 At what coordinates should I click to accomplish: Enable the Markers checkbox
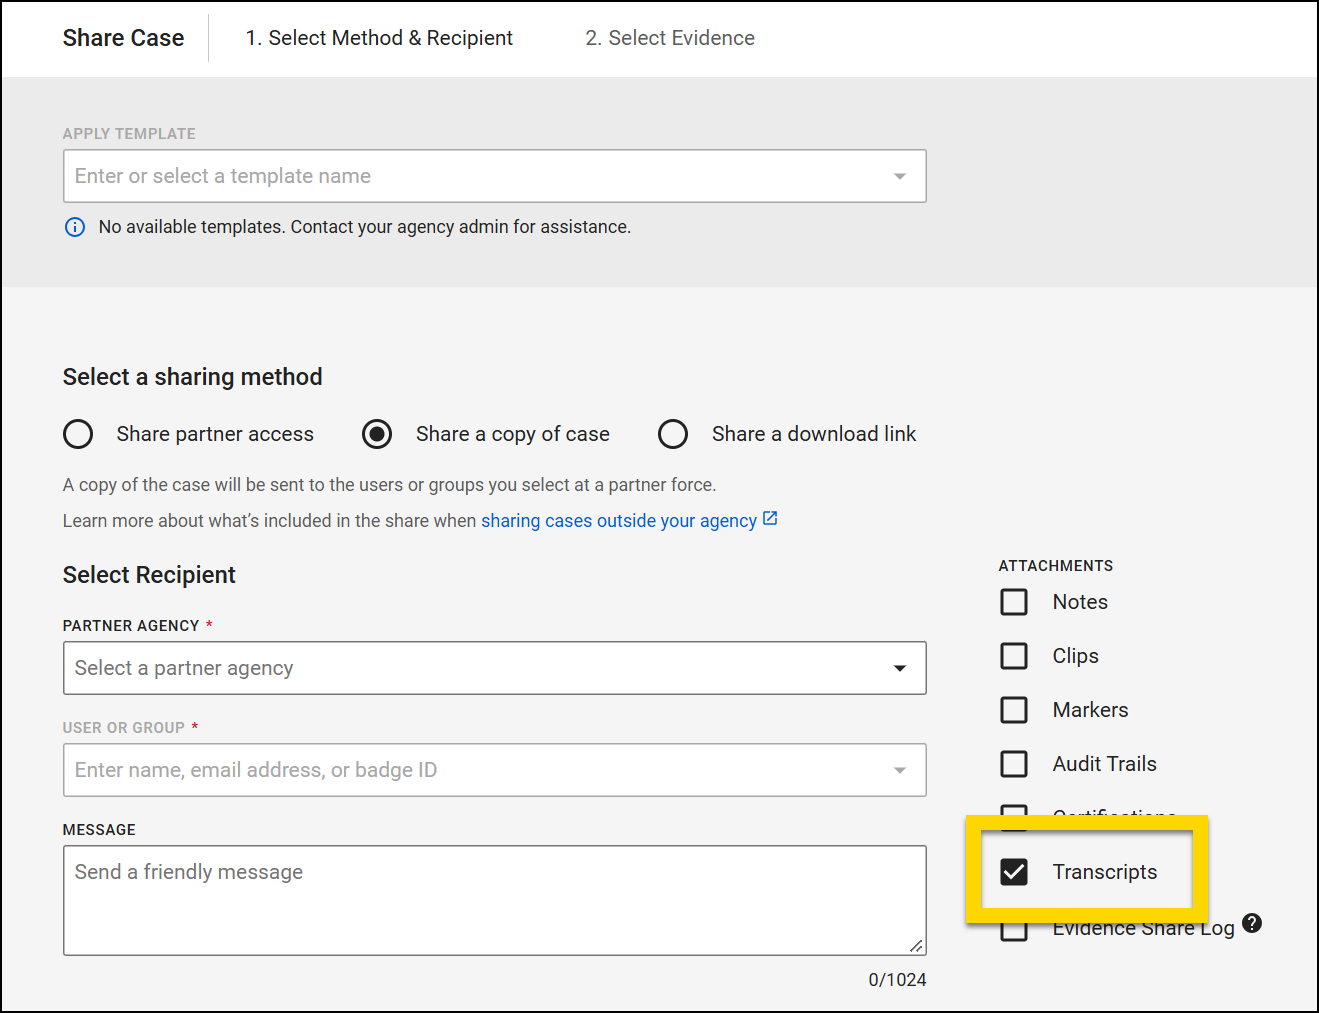(1014, 710)
